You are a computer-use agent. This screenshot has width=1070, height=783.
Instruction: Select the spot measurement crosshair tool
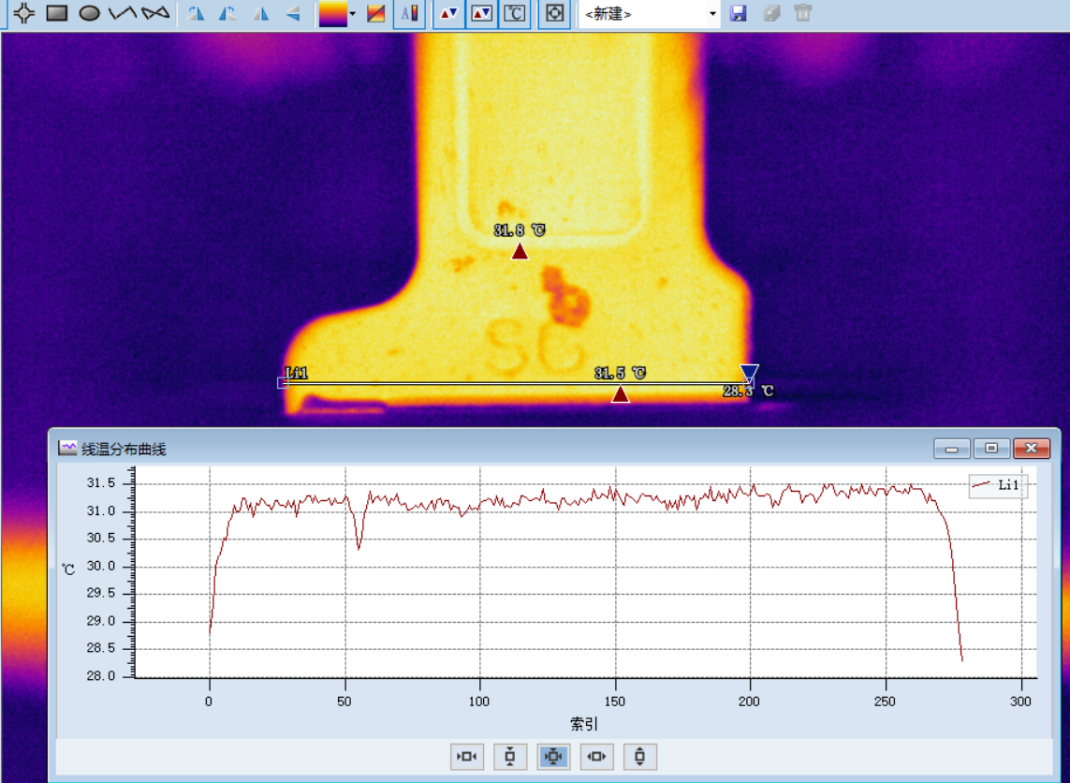pyautogui.click(x=24, y=13)
